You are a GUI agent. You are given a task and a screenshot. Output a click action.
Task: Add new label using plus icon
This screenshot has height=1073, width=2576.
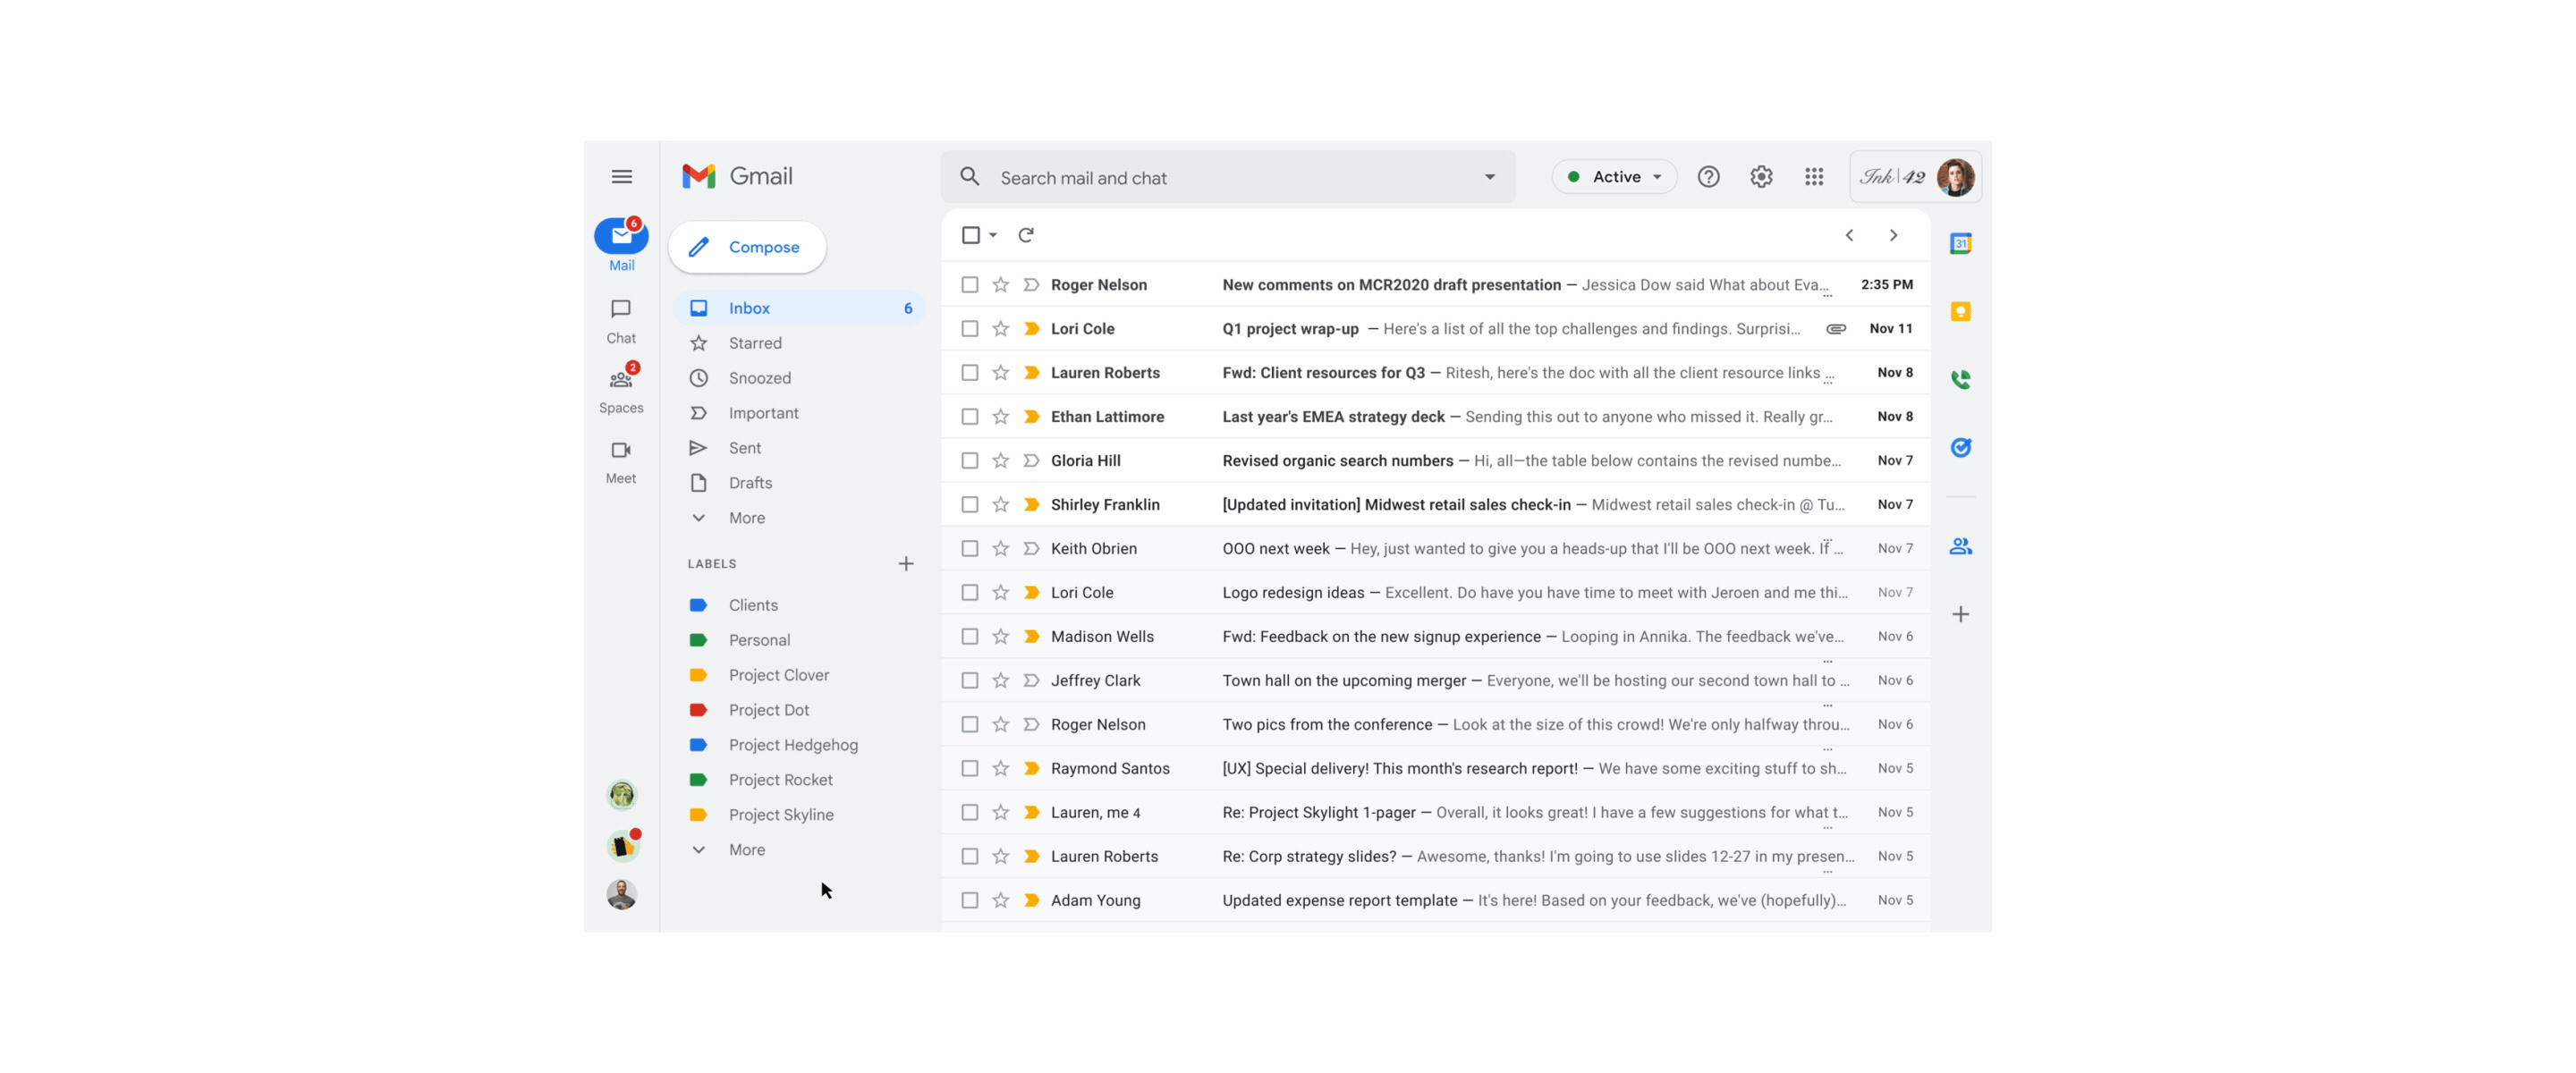point(905,565)
